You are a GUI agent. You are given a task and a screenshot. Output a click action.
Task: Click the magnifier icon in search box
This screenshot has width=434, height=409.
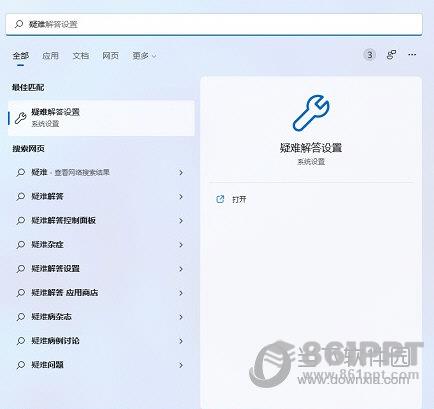[19, 24]
